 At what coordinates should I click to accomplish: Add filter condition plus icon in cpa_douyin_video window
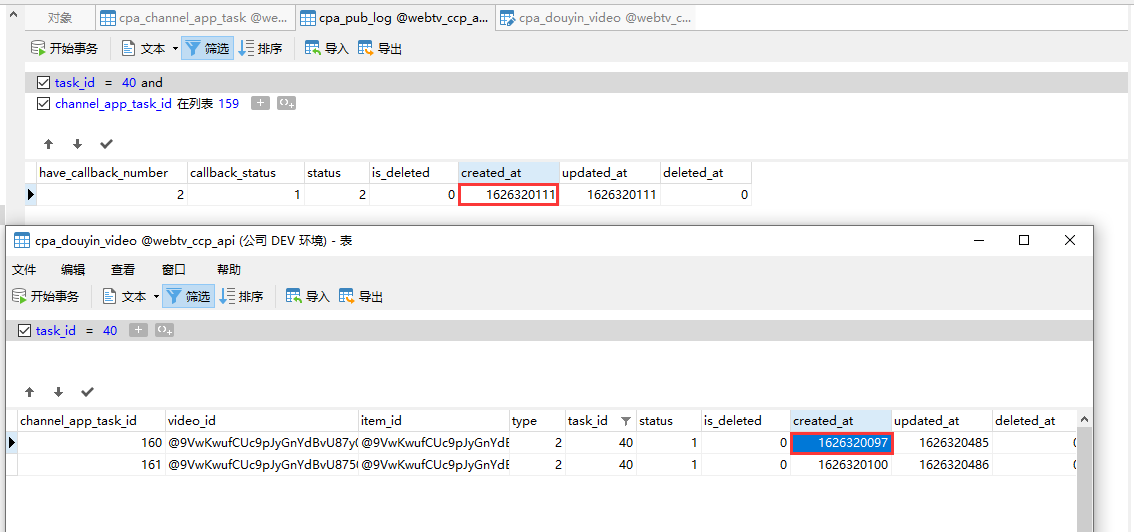tap(138, 330)
